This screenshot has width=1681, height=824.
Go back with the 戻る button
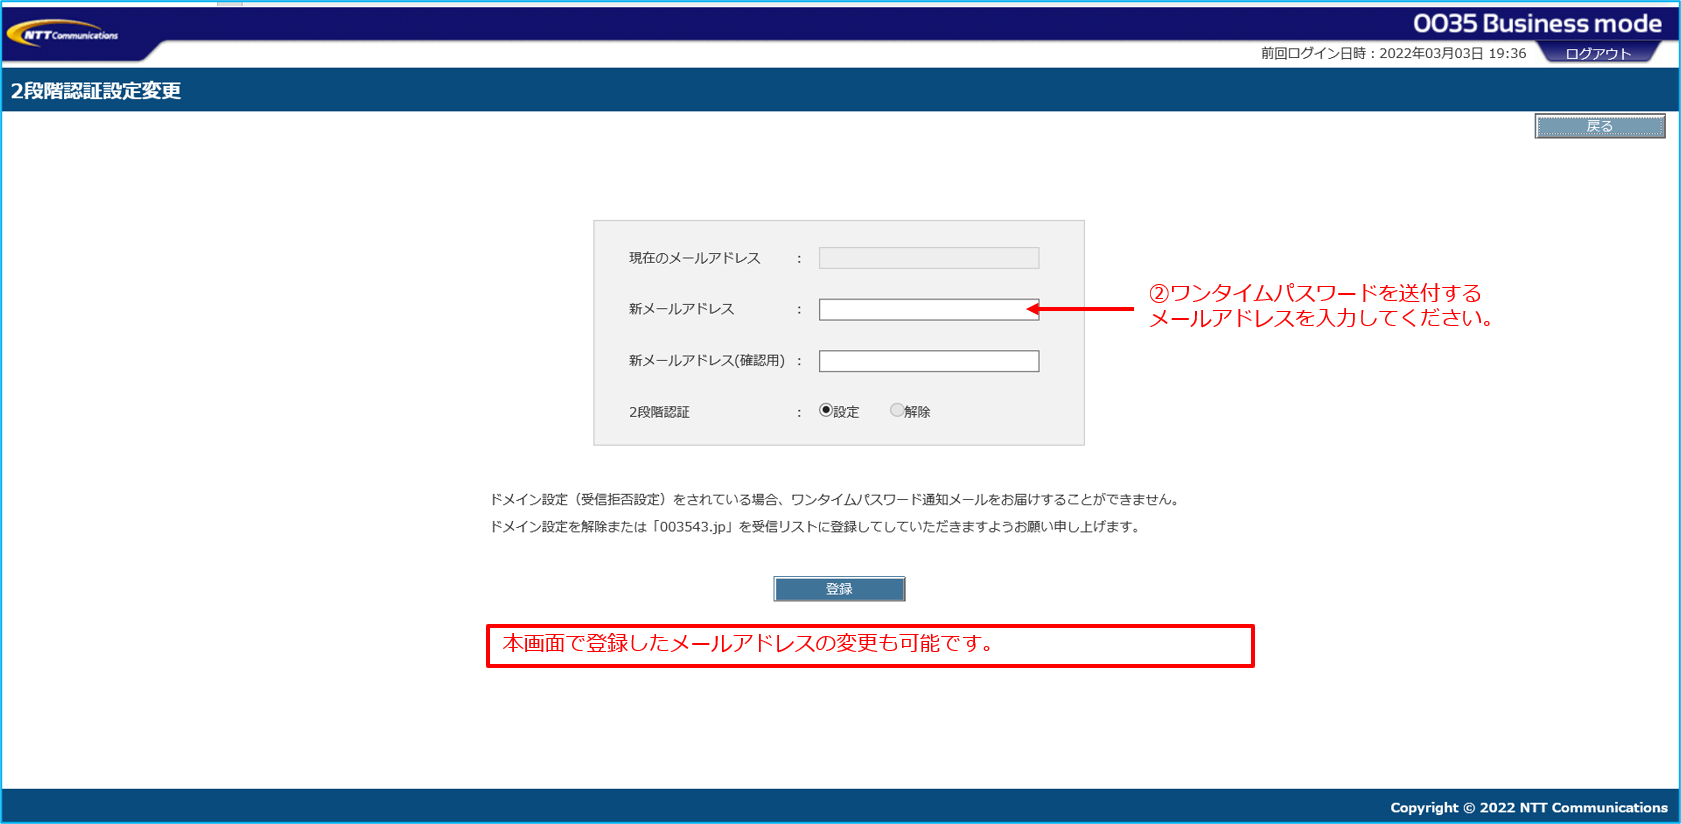(x=1599, y=126)
